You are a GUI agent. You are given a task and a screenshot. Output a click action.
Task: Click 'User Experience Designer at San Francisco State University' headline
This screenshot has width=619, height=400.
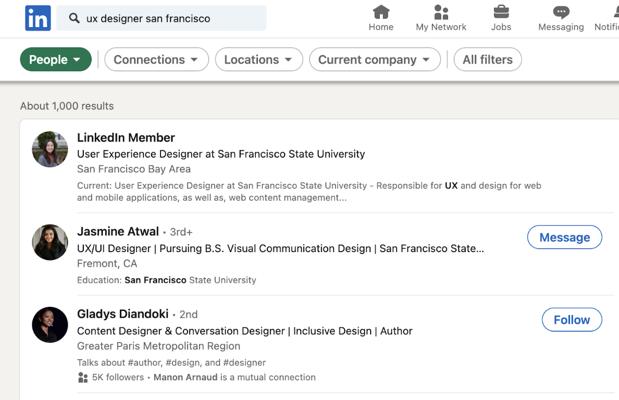[221, 154]
